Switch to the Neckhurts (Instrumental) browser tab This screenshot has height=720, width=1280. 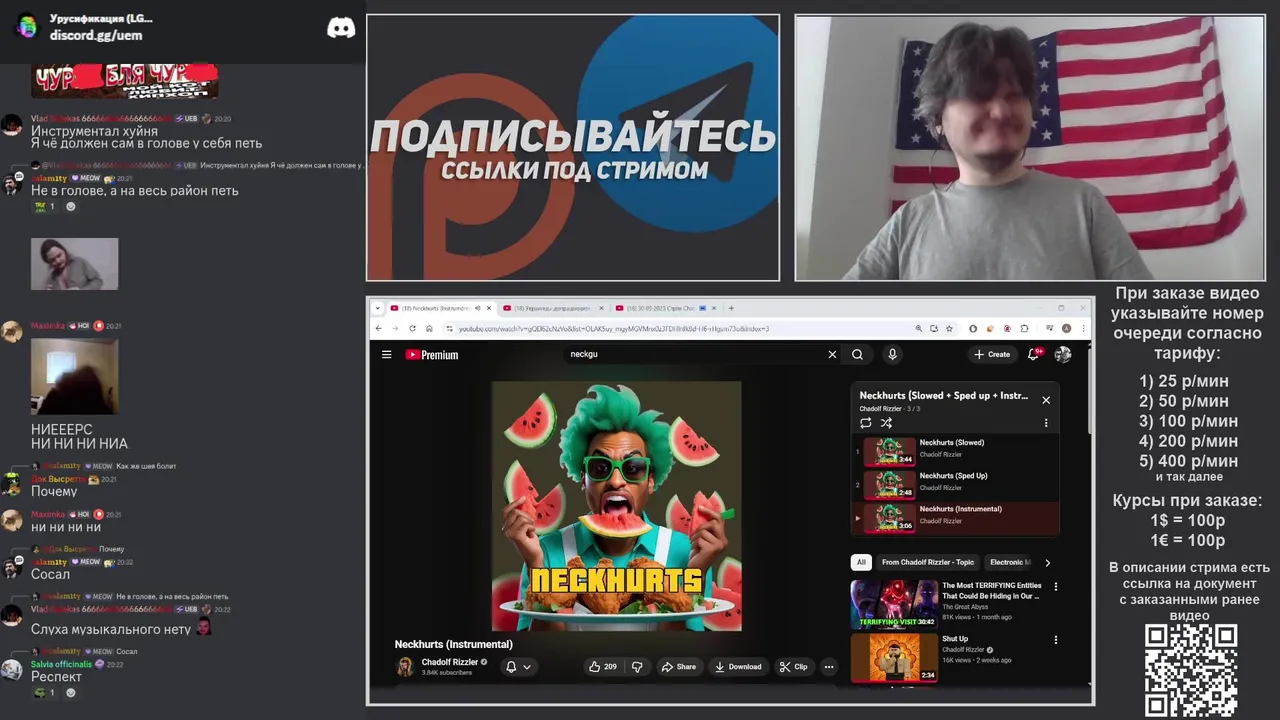[x=440, y=308]
